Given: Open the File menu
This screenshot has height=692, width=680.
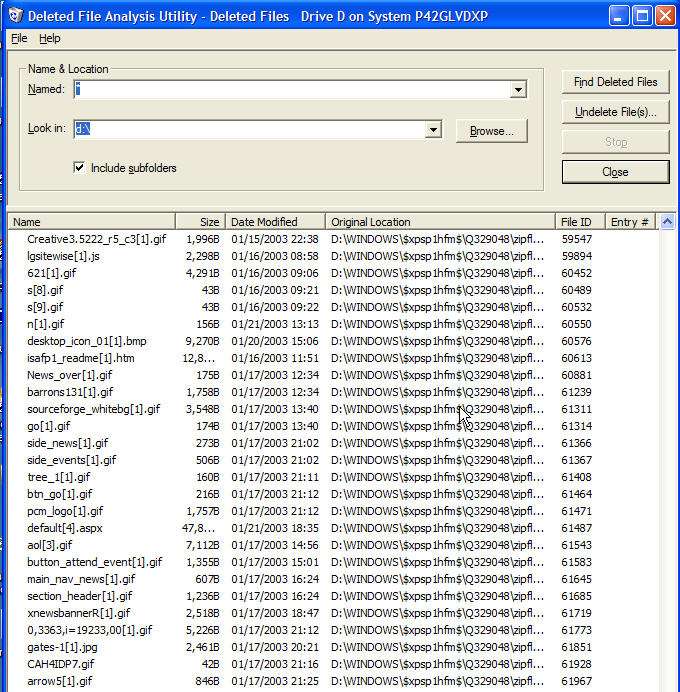Looking at the screenshot, I should coord(19,38).
